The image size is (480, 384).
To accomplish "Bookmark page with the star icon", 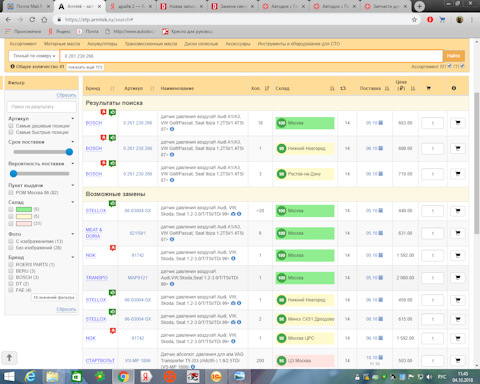I will coord(414,20).
